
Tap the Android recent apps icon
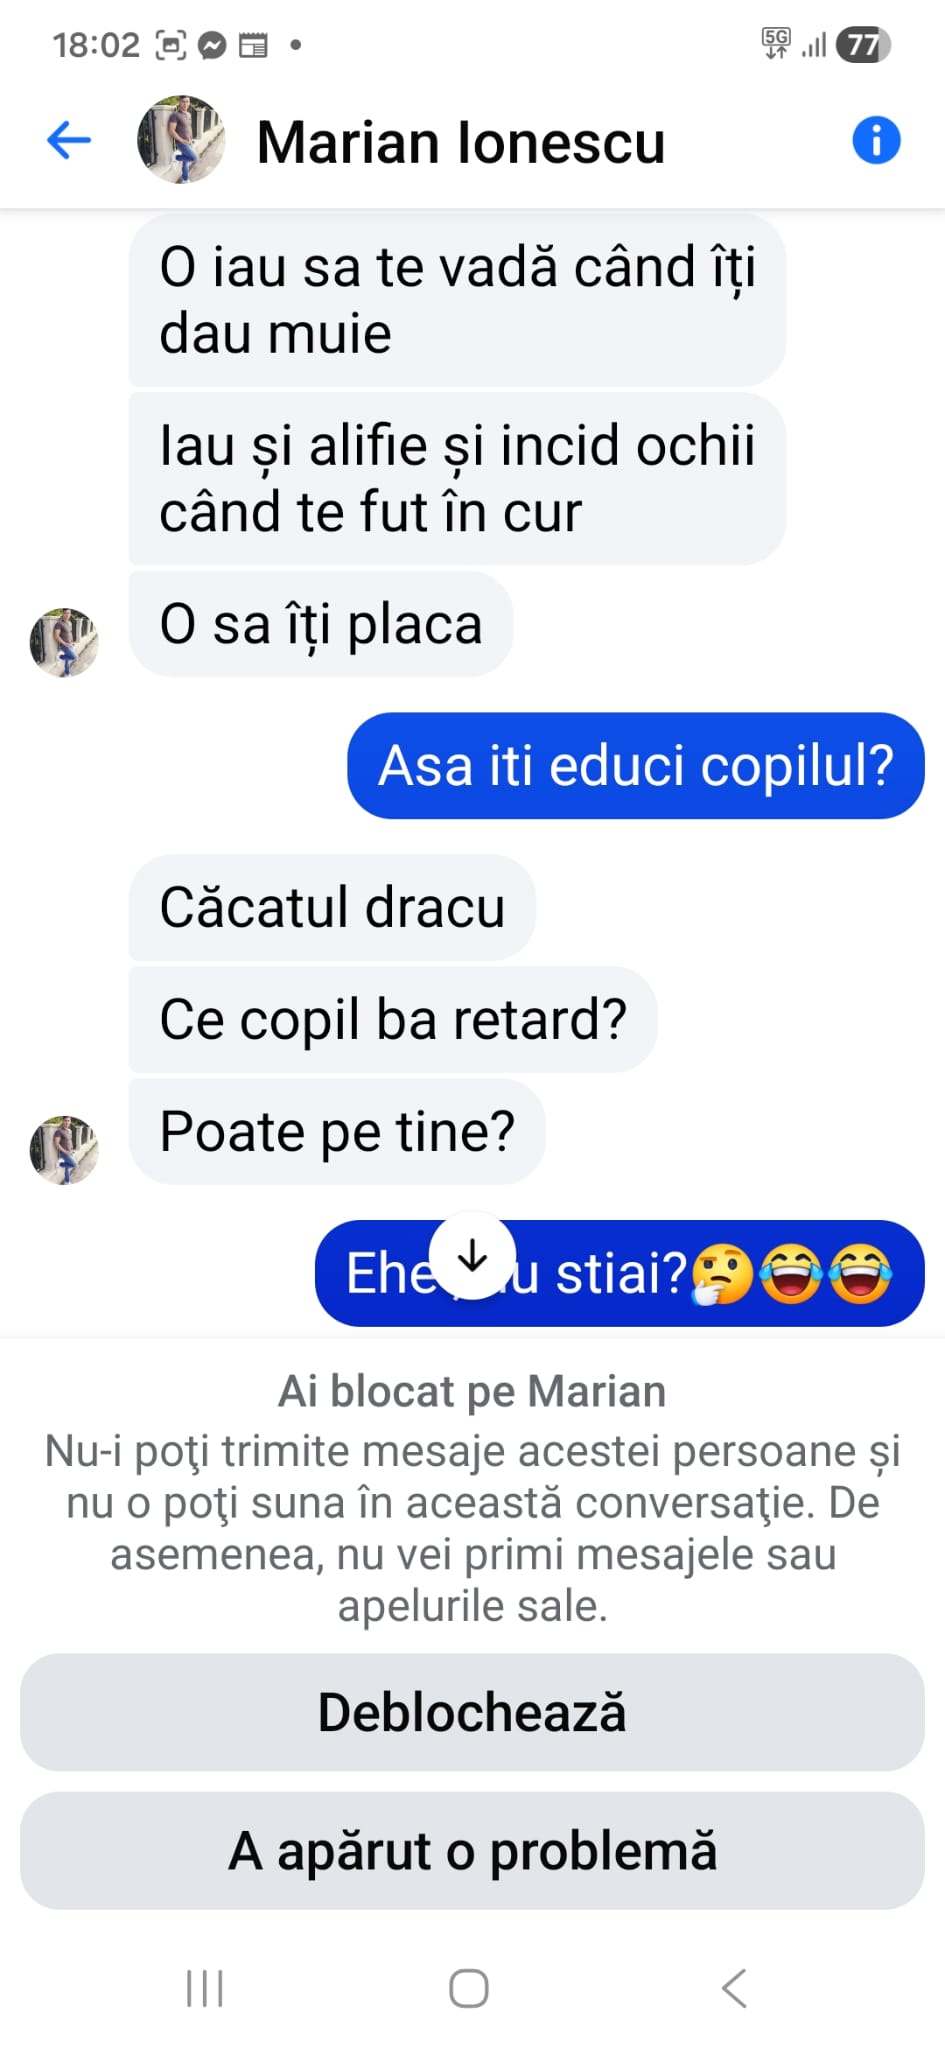[x=205, y=1988]
